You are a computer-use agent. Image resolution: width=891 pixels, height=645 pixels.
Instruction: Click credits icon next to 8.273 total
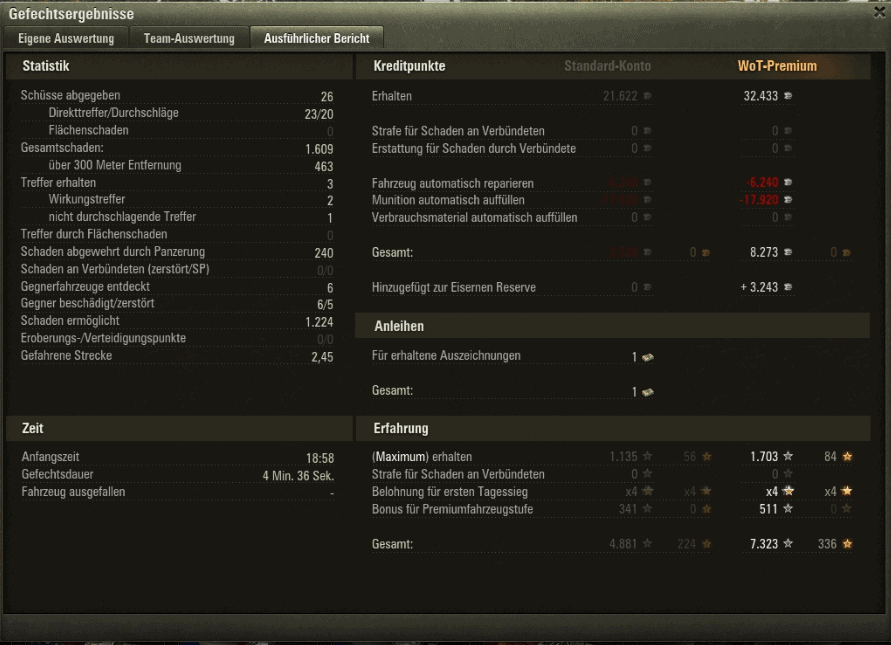click(788, 252)
